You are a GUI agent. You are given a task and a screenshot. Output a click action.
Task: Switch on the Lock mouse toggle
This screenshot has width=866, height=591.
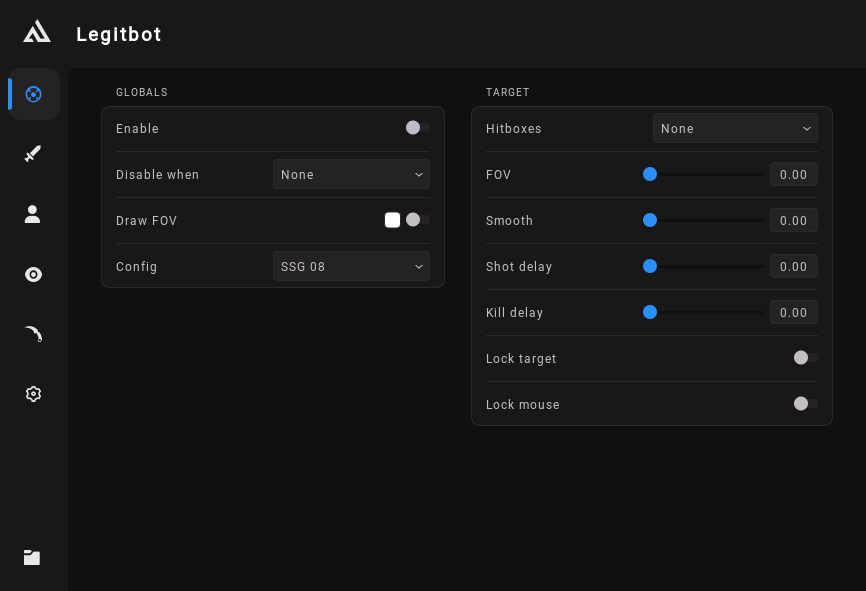(805, 404)
